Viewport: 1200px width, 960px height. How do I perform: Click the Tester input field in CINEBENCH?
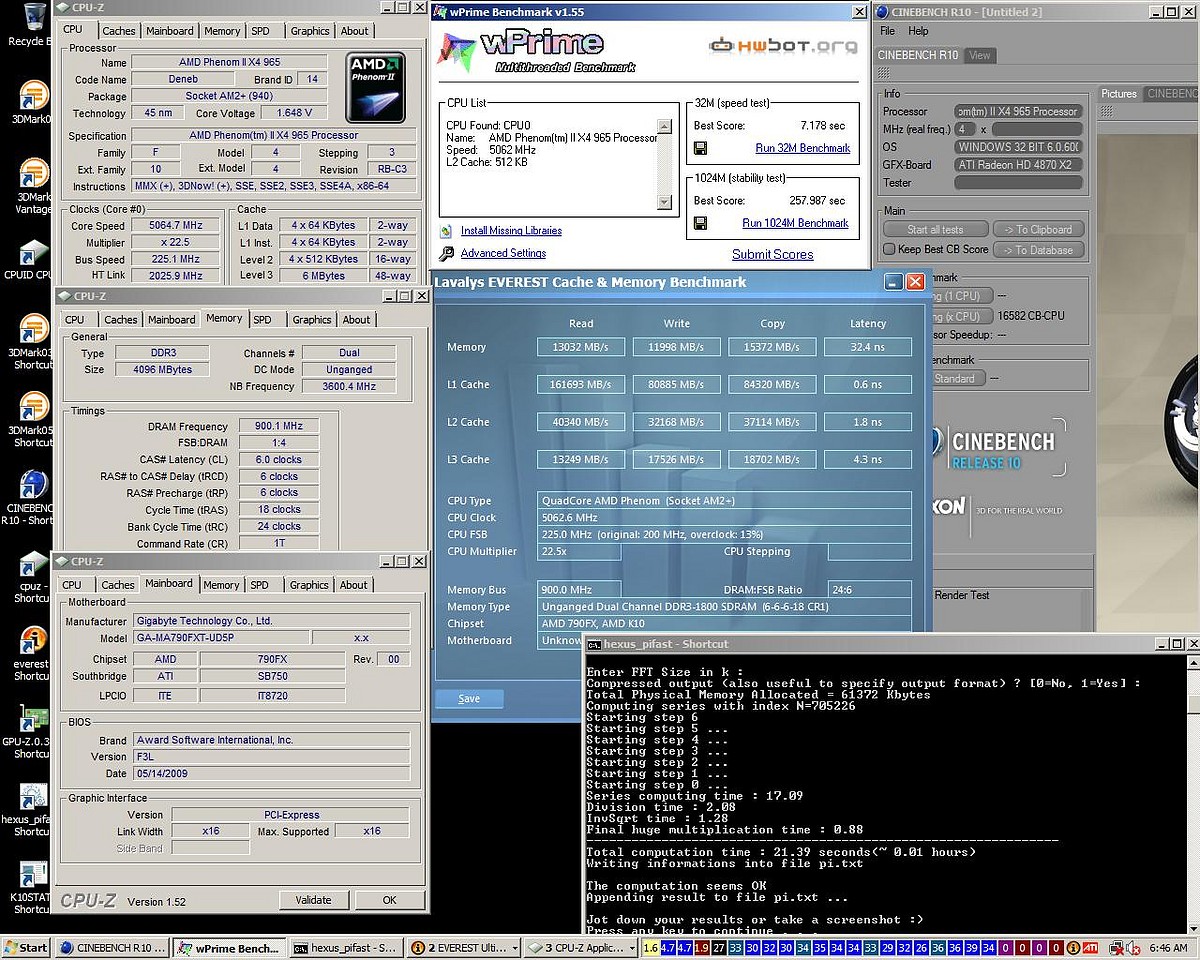1018,183
